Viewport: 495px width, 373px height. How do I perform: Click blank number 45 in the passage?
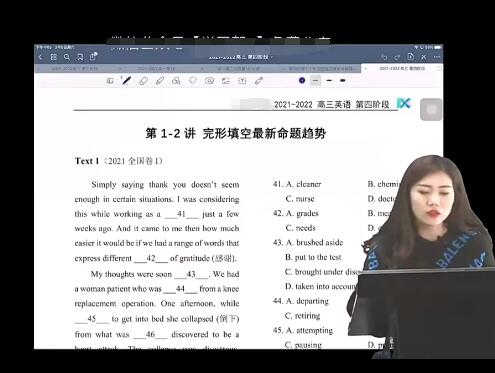92,319
